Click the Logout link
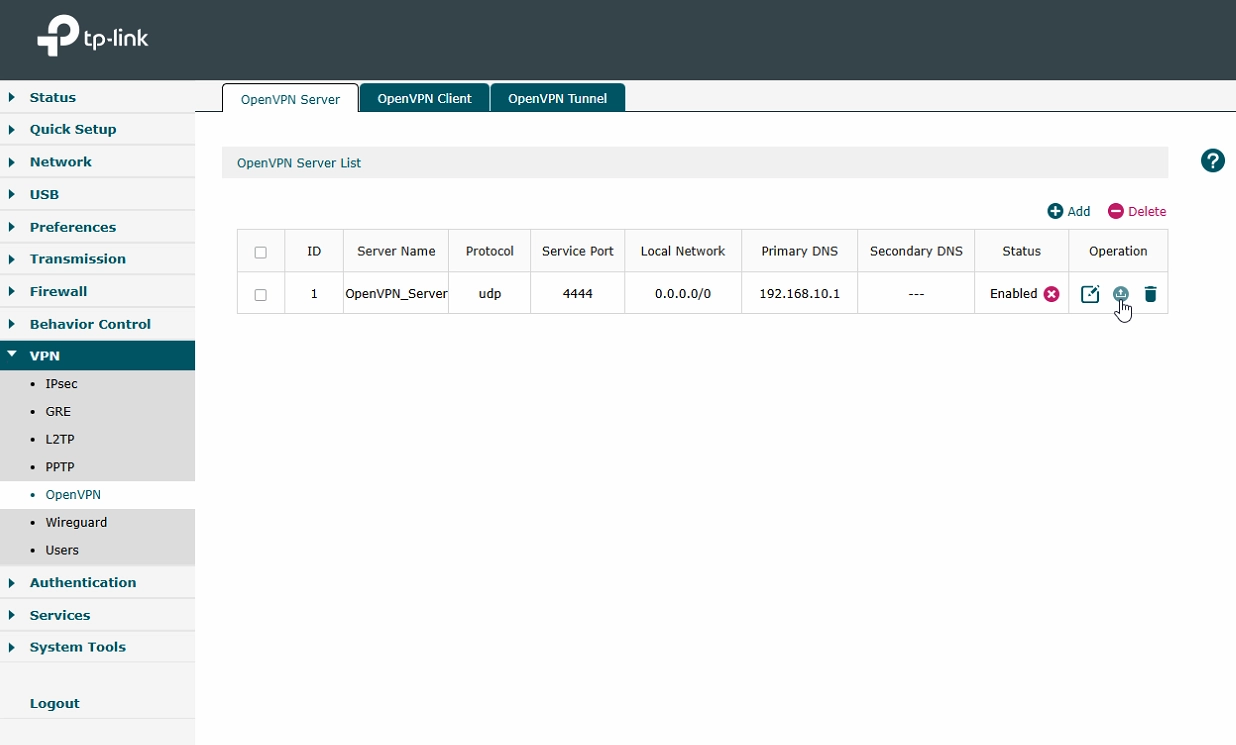Image resolution: width=1236 pixels, height=745 pixels. [54, 703]
